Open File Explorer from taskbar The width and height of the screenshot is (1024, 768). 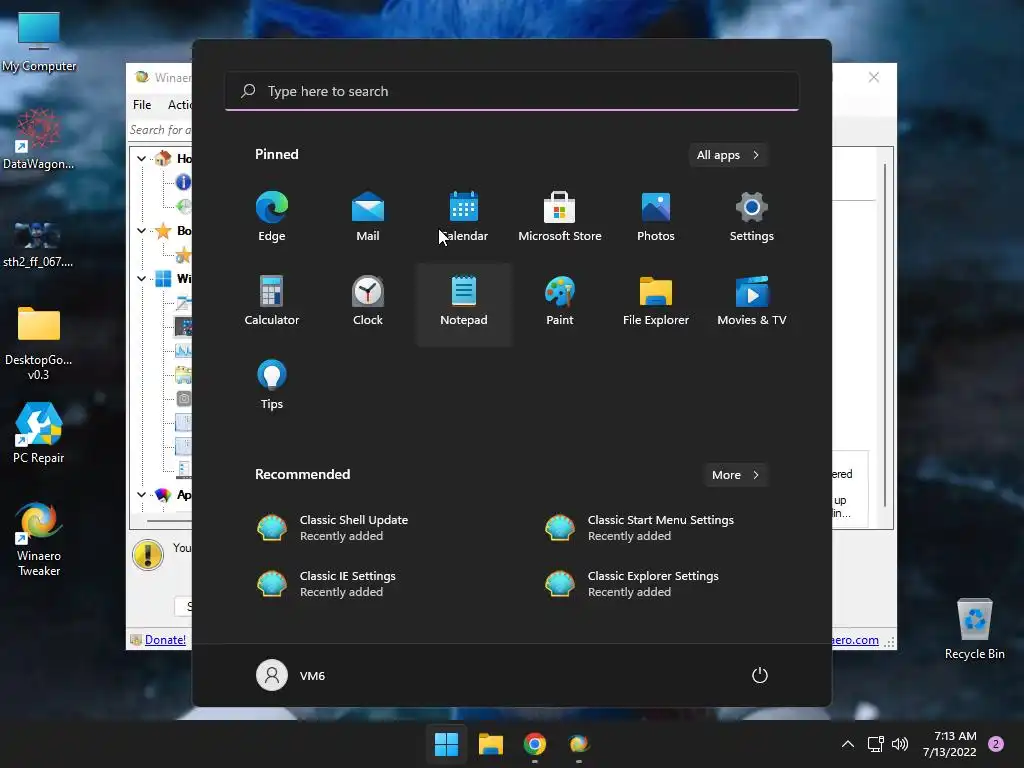click(x=490, y=744)
